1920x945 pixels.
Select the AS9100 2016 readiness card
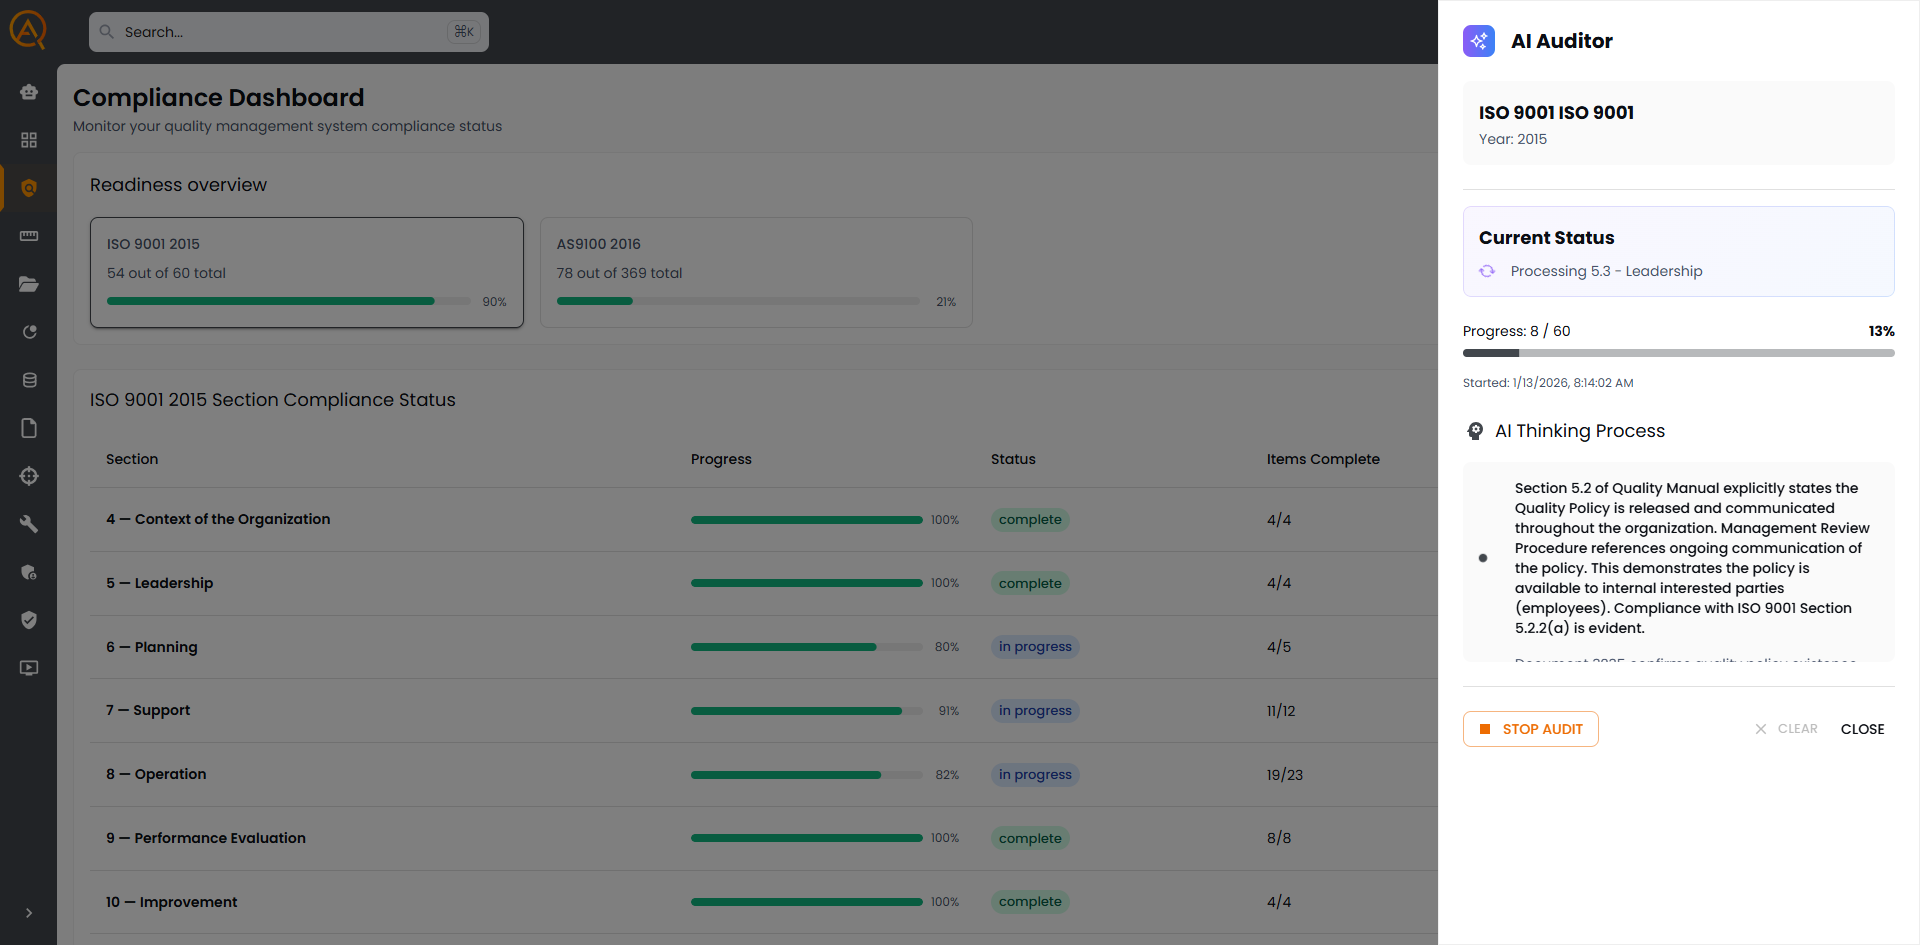tap(755, 272)
